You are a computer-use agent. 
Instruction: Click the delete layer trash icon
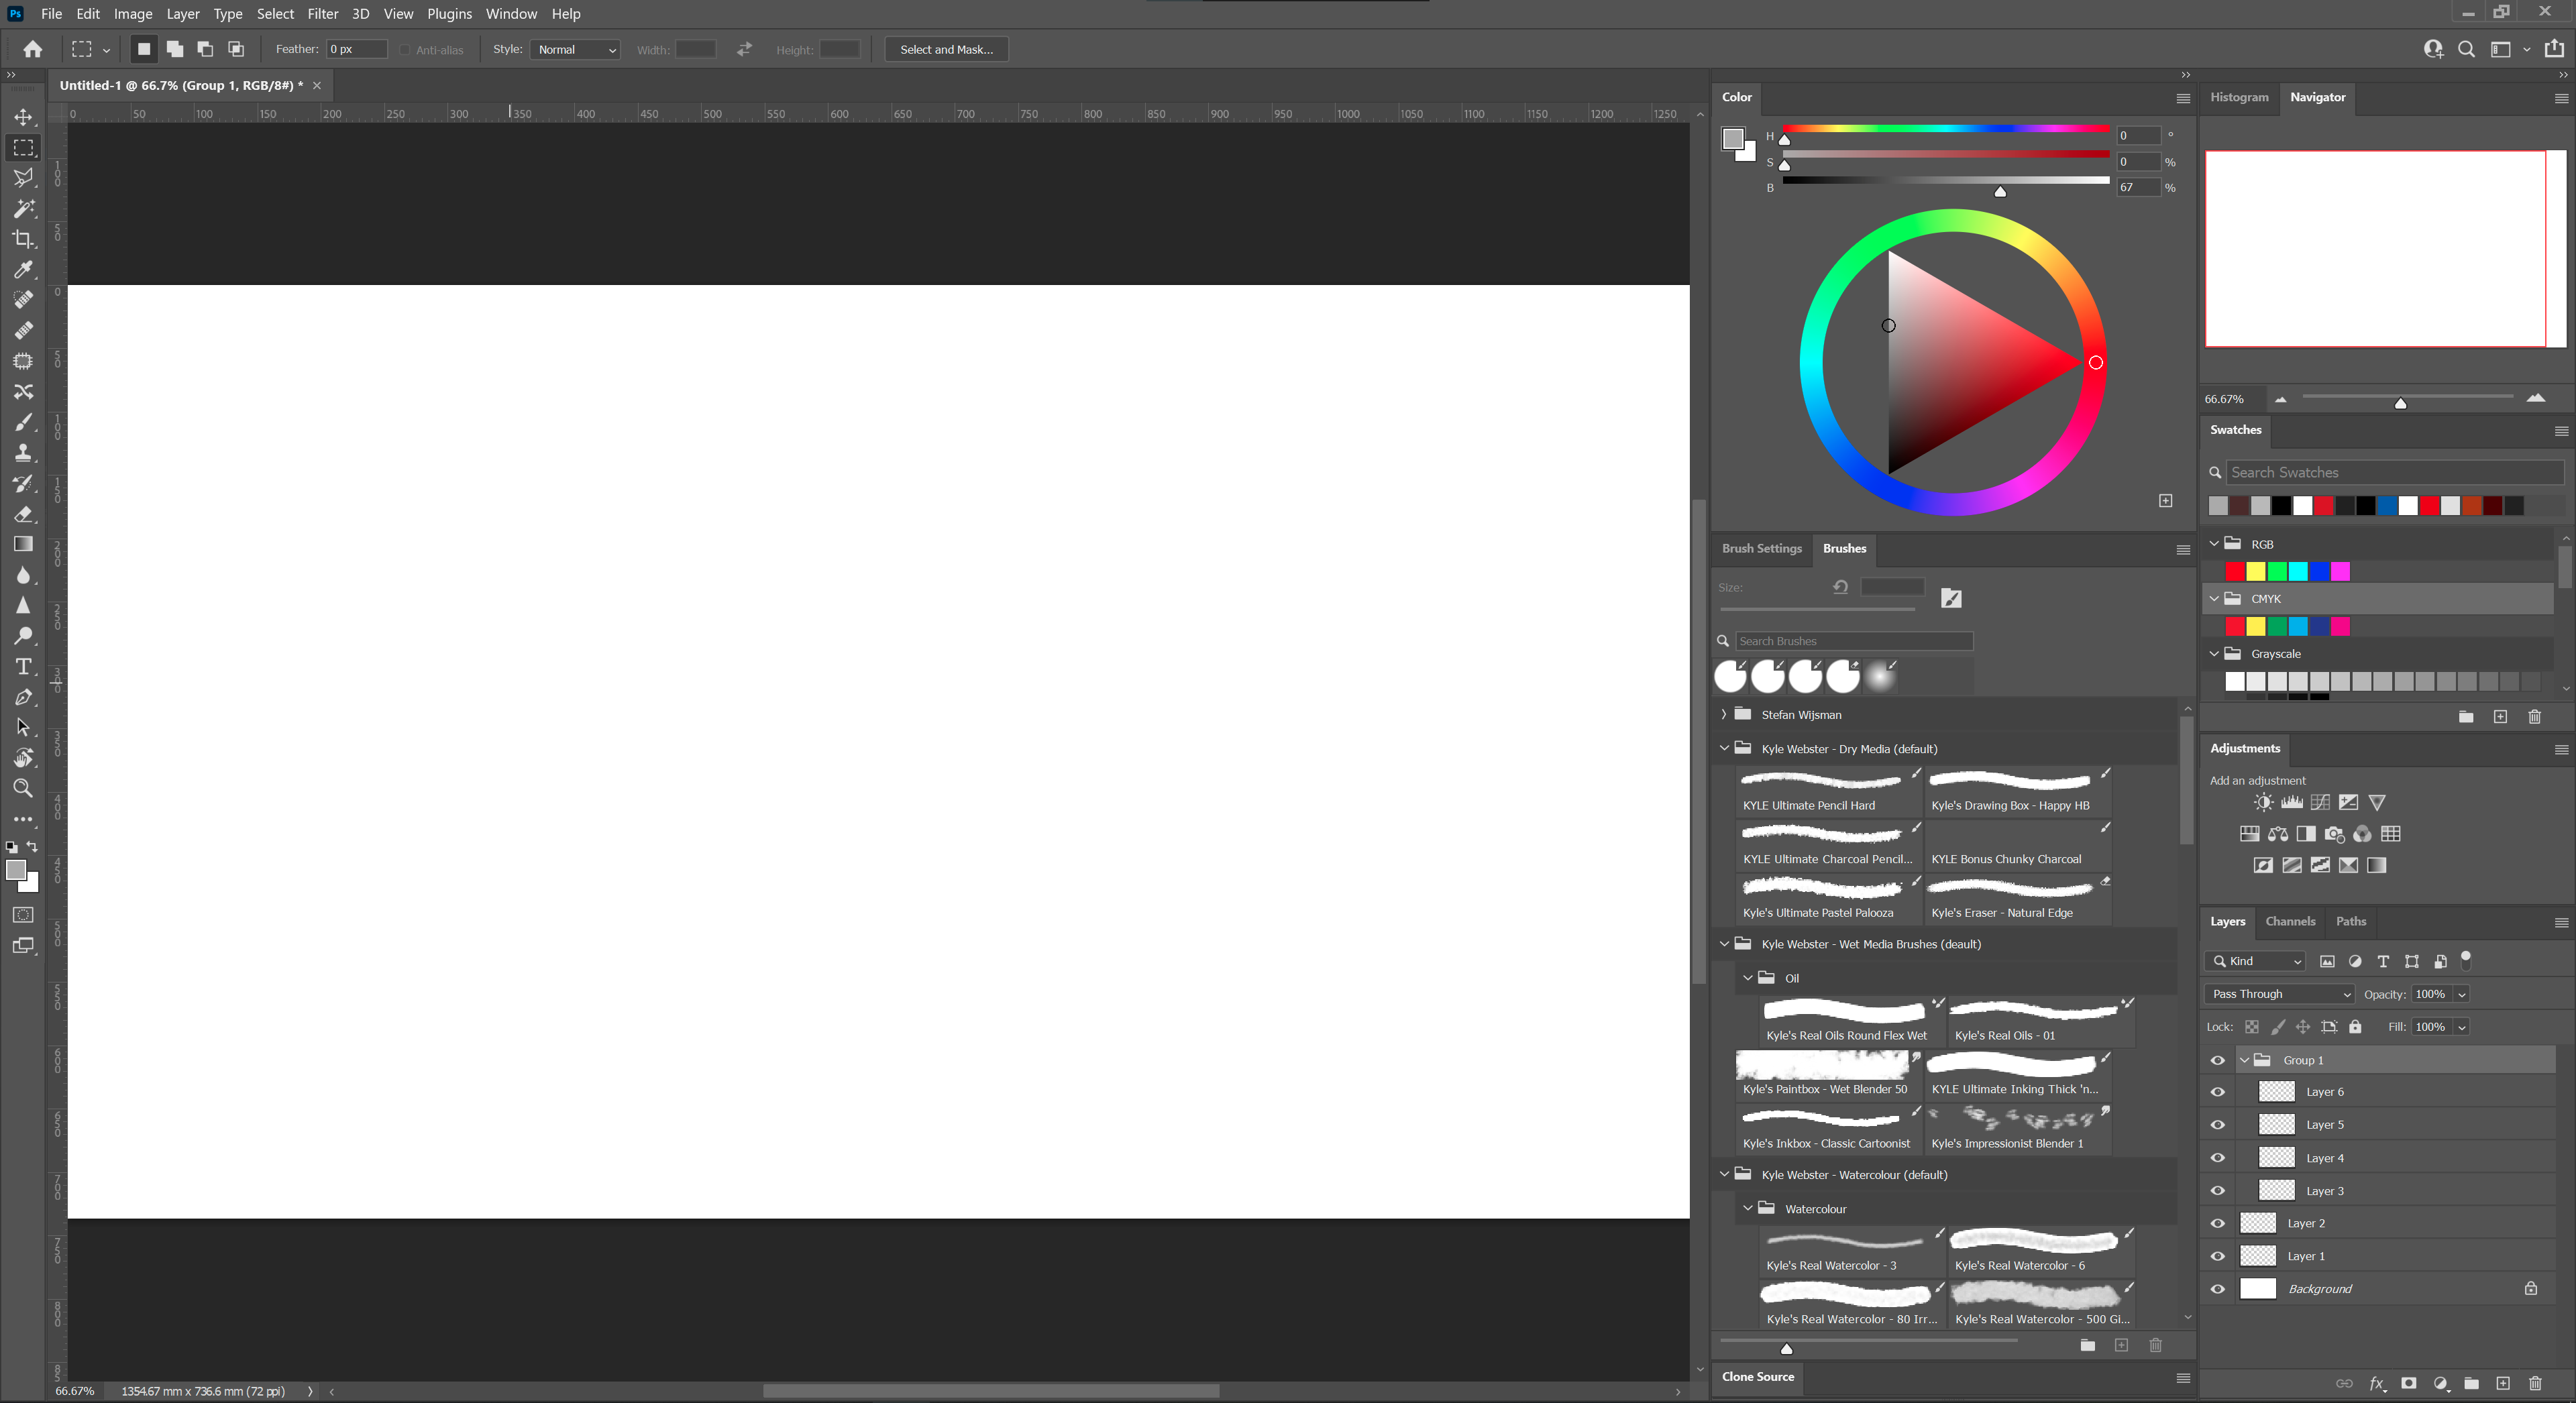(x=2535, y=1384)
